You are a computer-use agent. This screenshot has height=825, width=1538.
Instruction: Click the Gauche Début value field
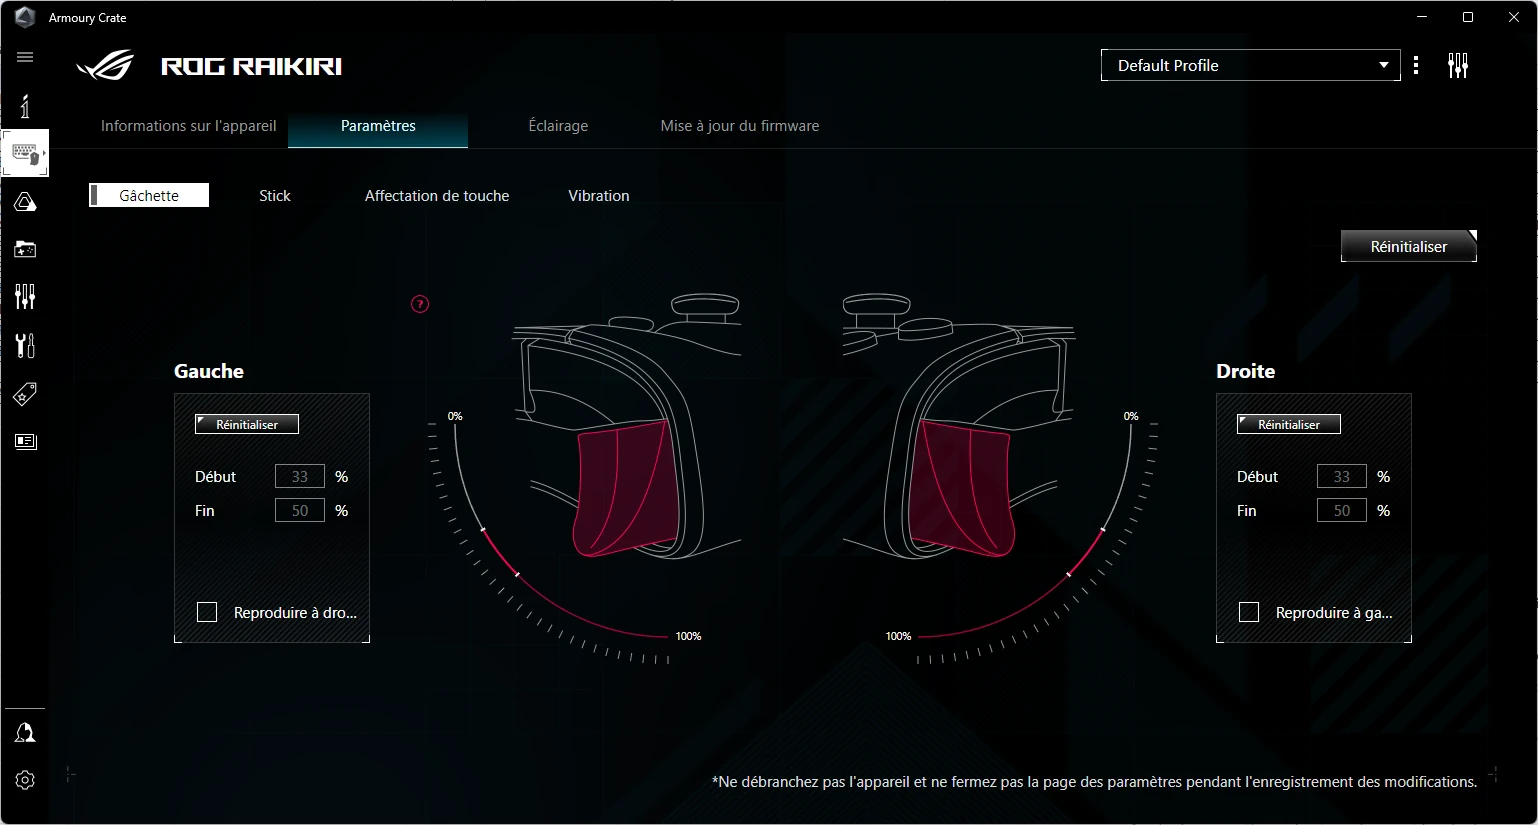click(300, 477)
